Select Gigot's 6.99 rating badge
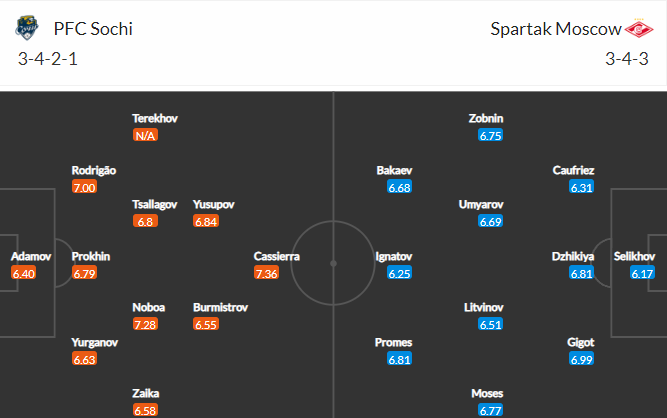Screen dimensions: 667x418 click(x=581, y=359)
